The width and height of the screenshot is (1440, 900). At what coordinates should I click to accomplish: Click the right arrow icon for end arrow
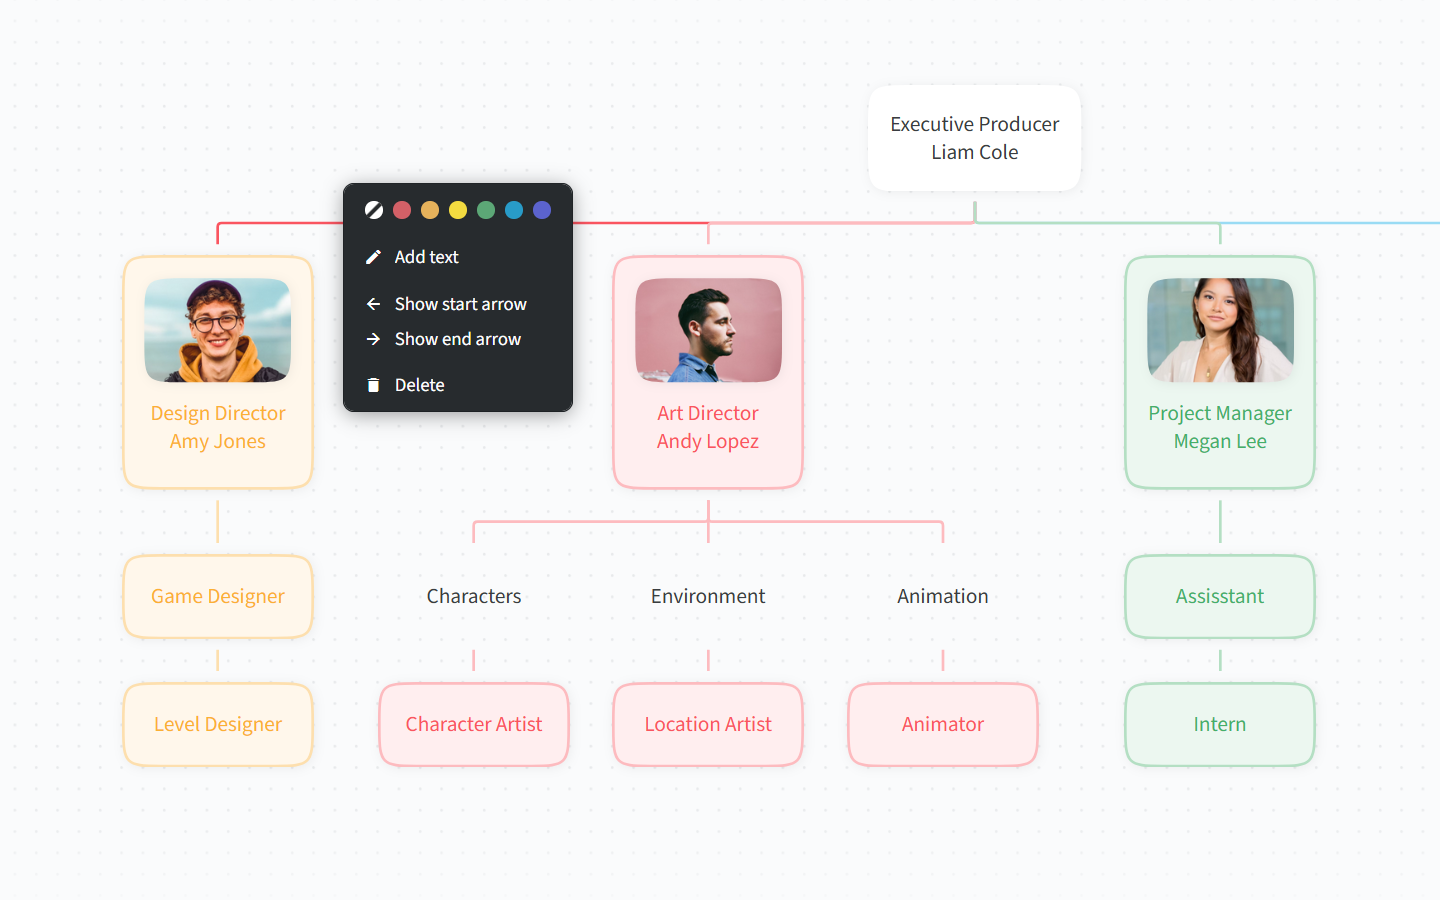tap(373, 339)
